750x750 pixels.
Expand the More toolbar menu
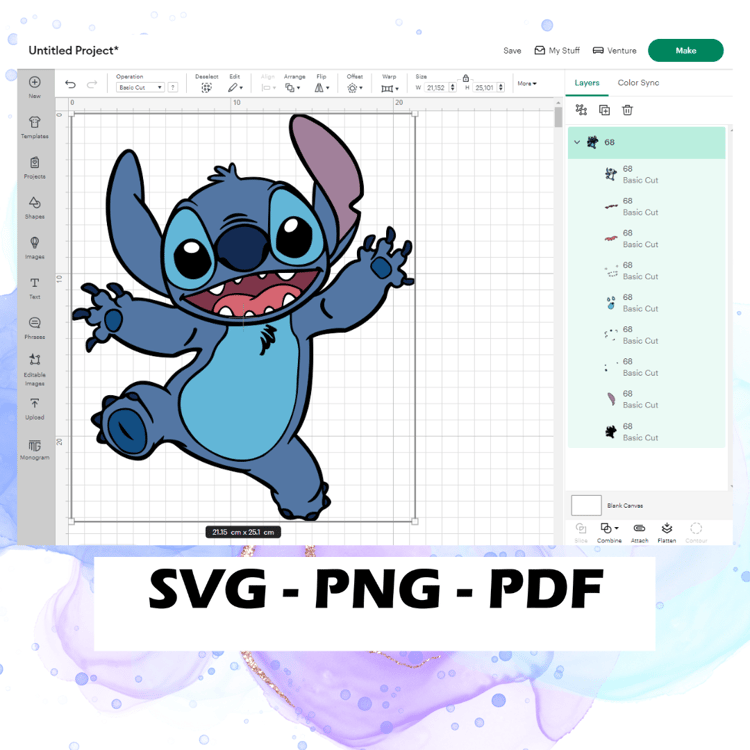pyautogui.click(x=527, y=83)
